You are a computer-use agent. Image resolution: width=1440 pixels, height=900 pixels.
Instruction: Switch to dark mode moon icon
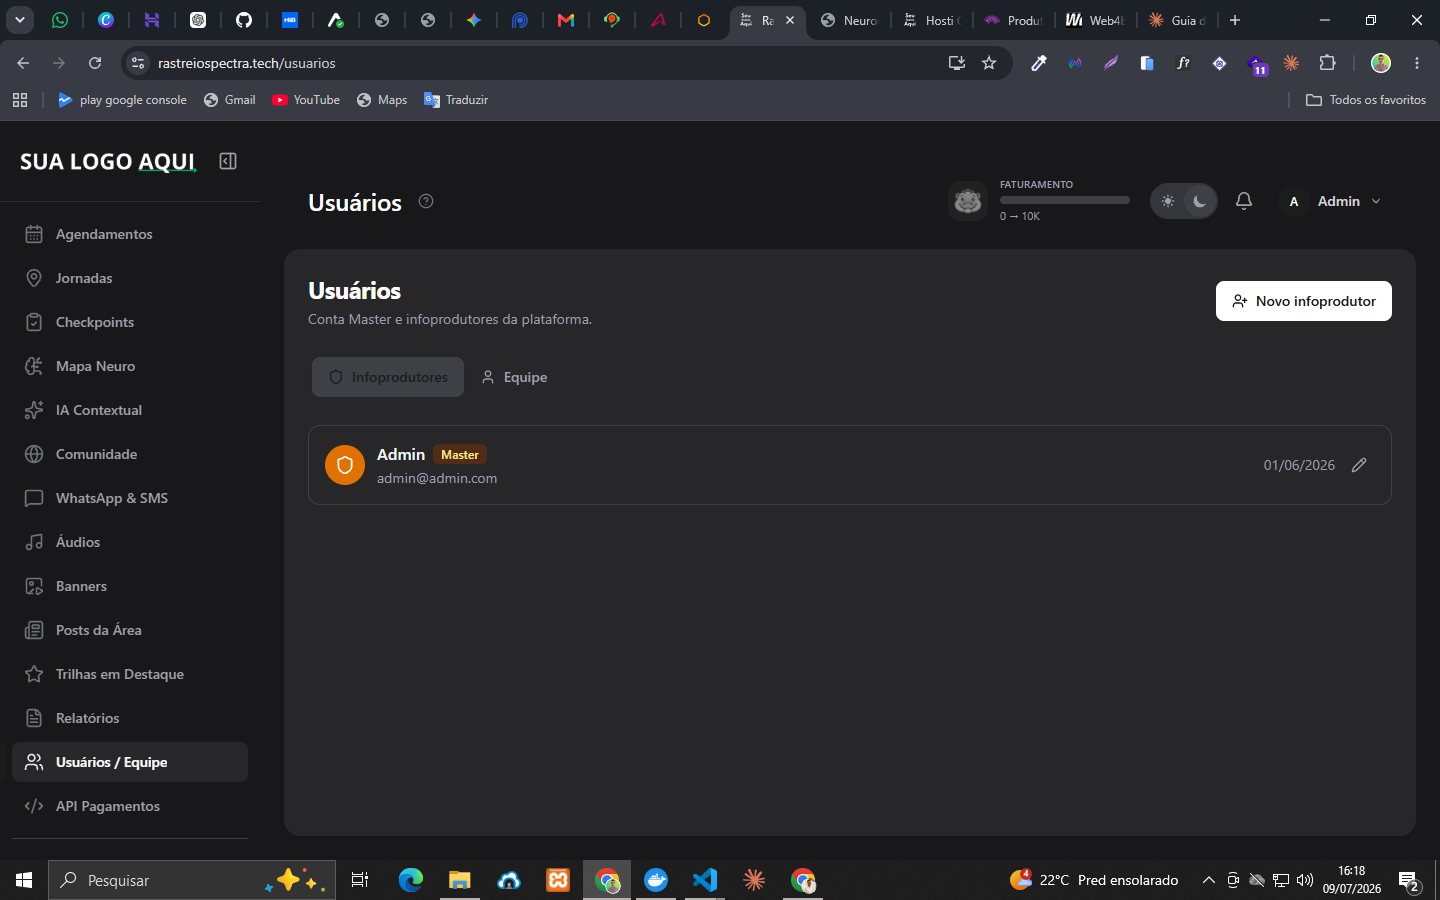[1200, 201]
